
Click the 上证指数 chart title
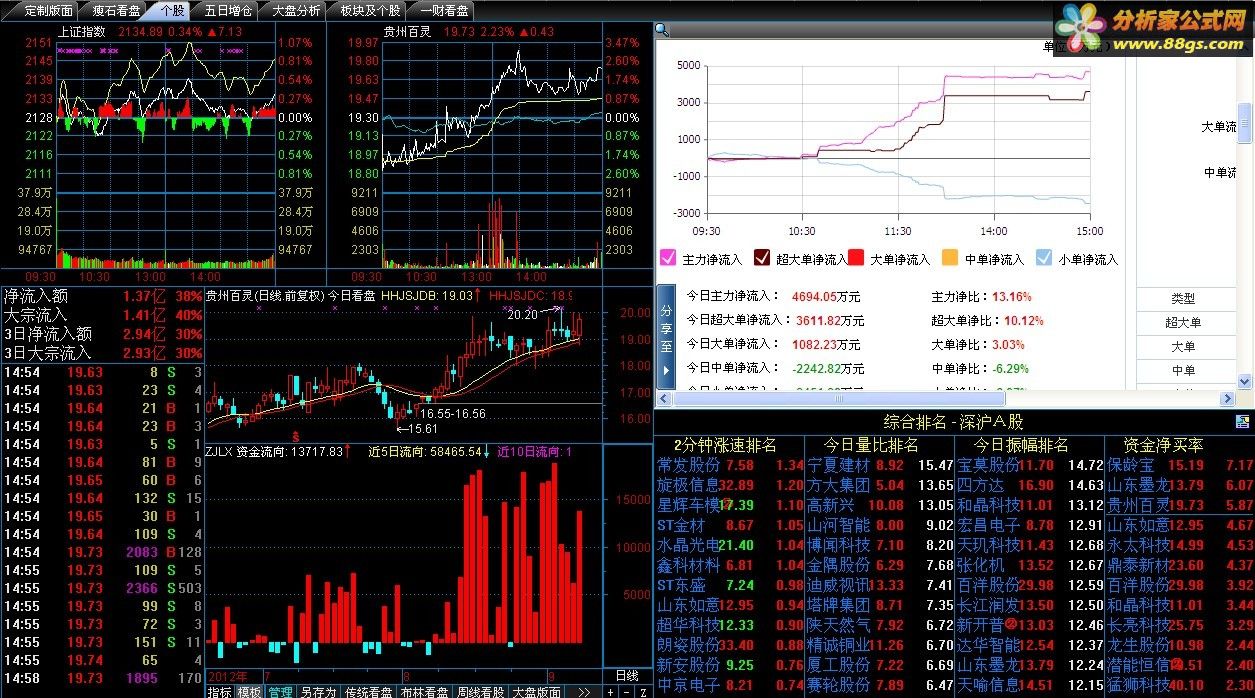coord(82,31)
